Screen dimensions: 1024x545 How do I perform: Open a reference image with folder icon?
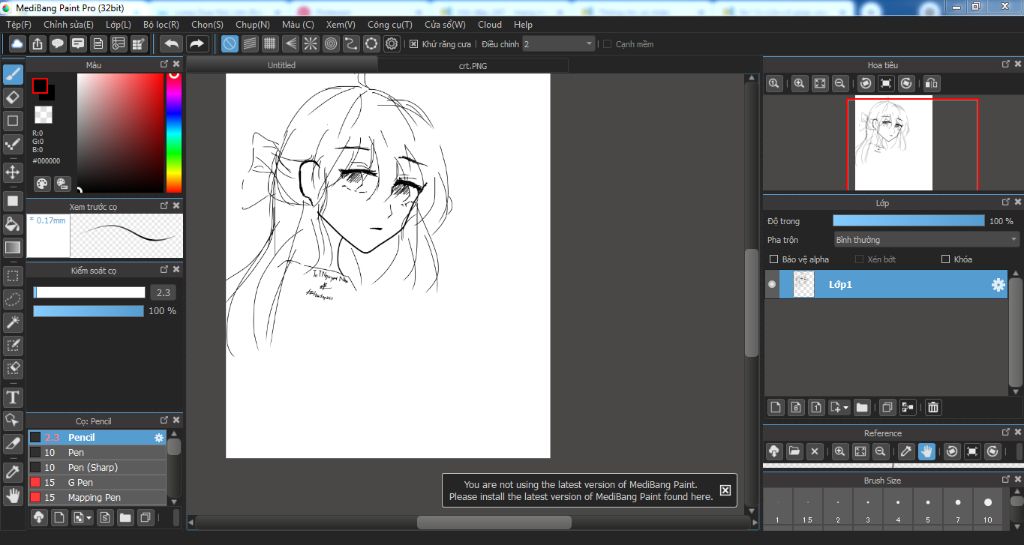(794, 451)
